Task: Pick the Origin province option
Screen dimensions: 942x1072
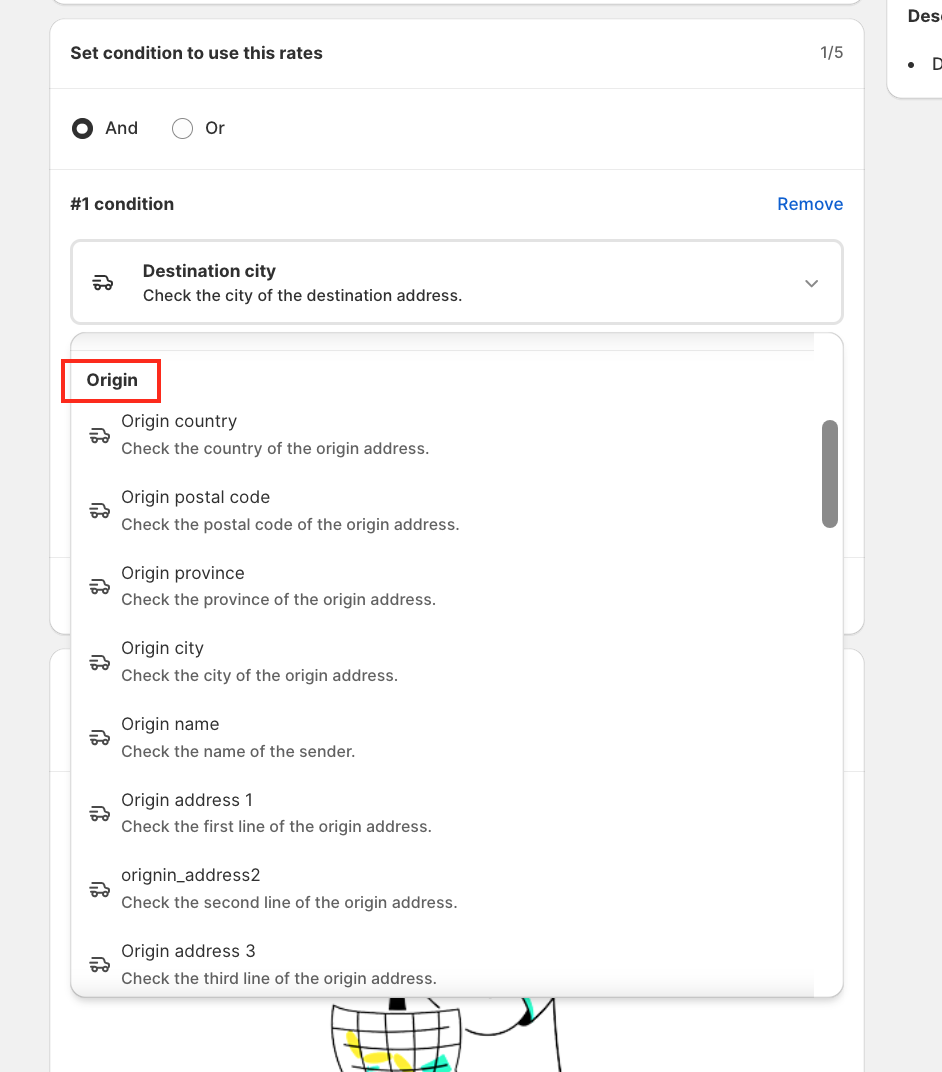Action: [183, 574]
